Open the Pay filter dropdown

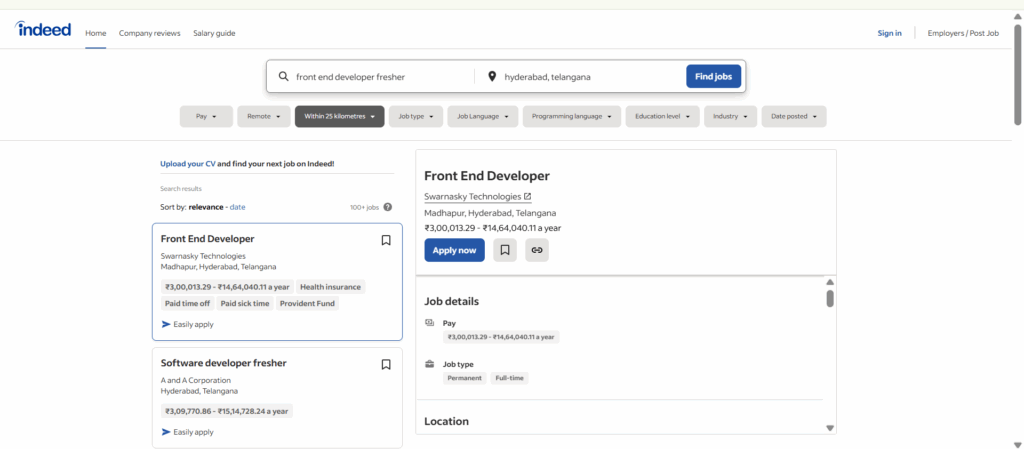[206, 116]
